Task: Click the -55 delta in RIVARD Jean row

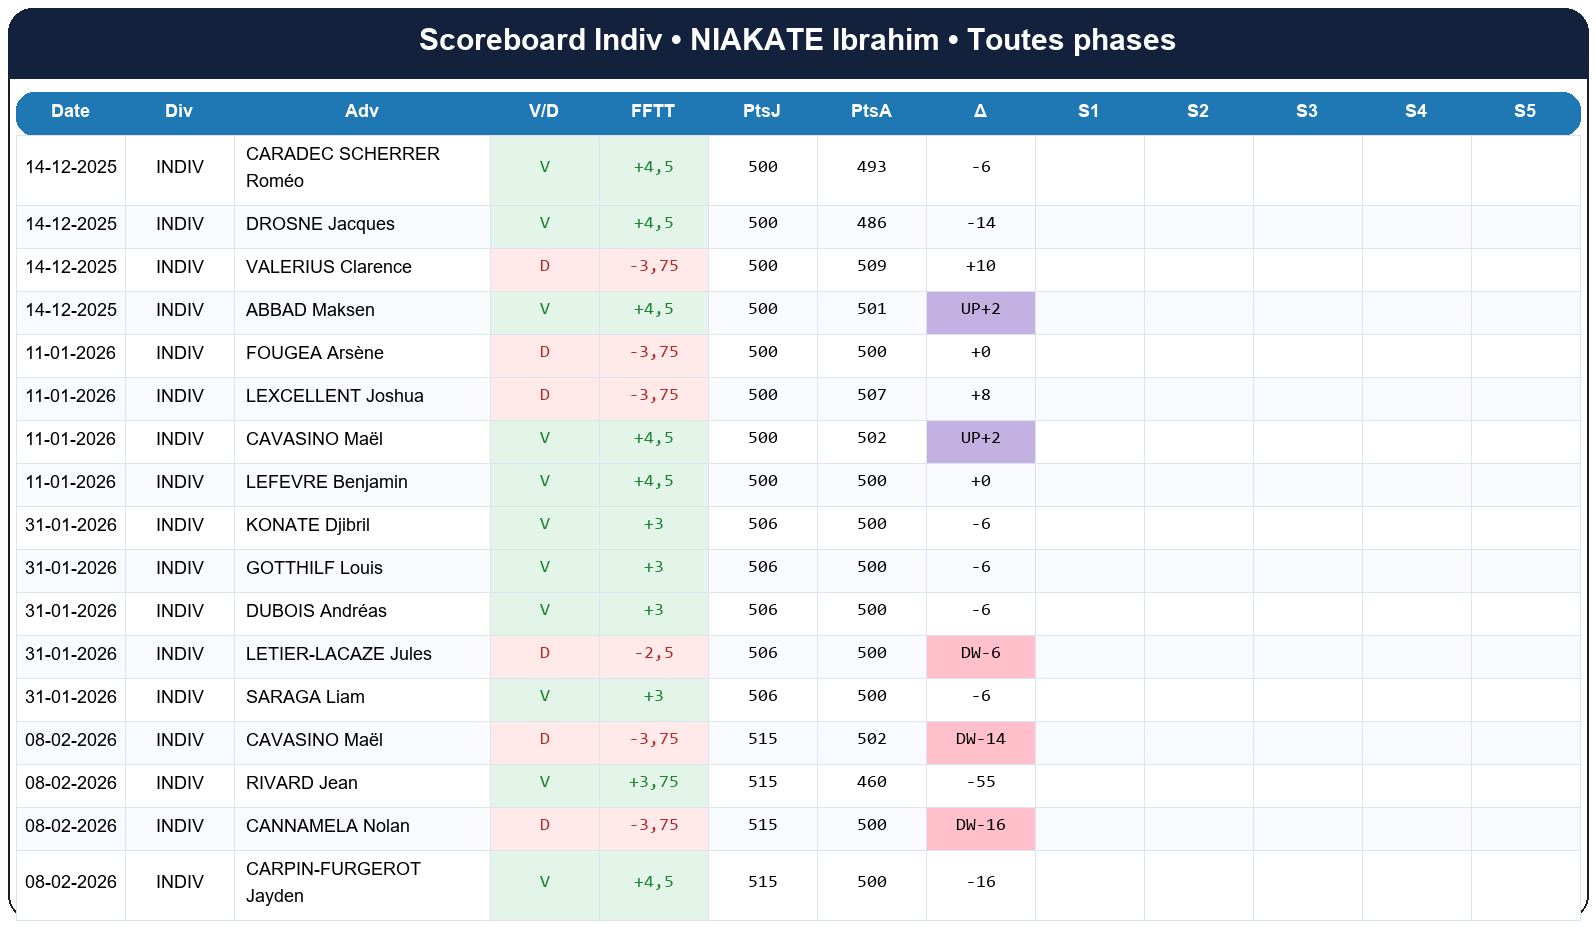Action: point(981,782)
